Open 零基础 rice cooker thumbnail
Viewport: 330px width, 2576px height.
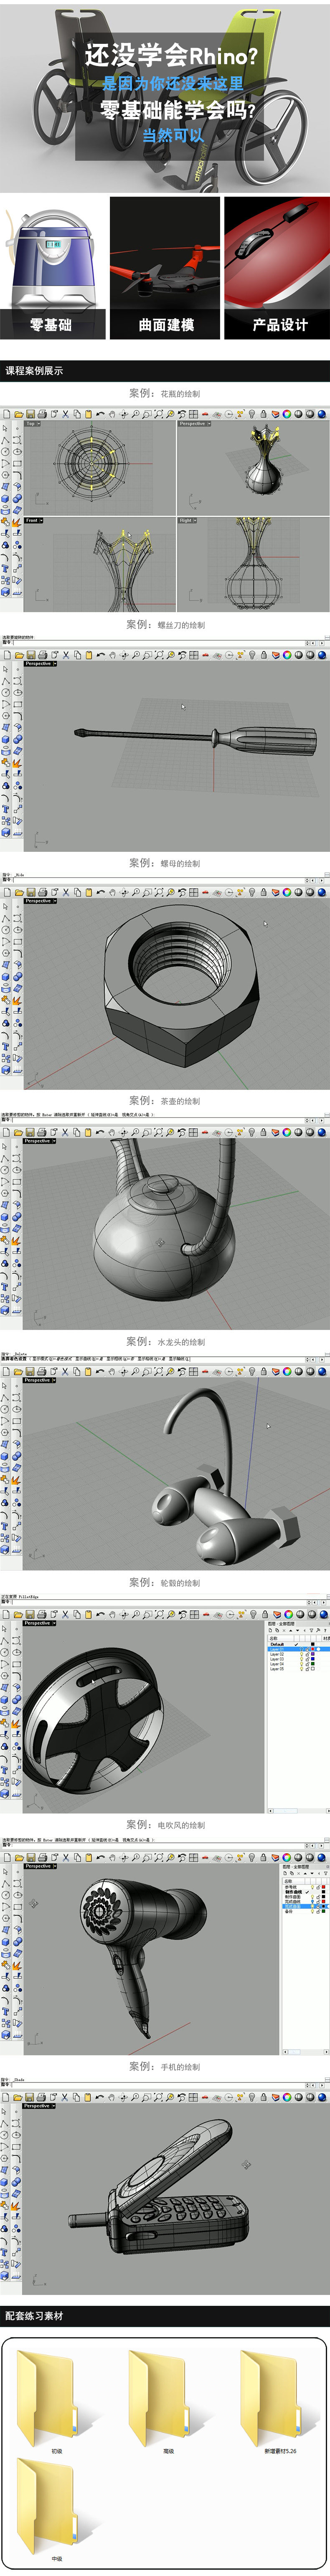point(54,269)
